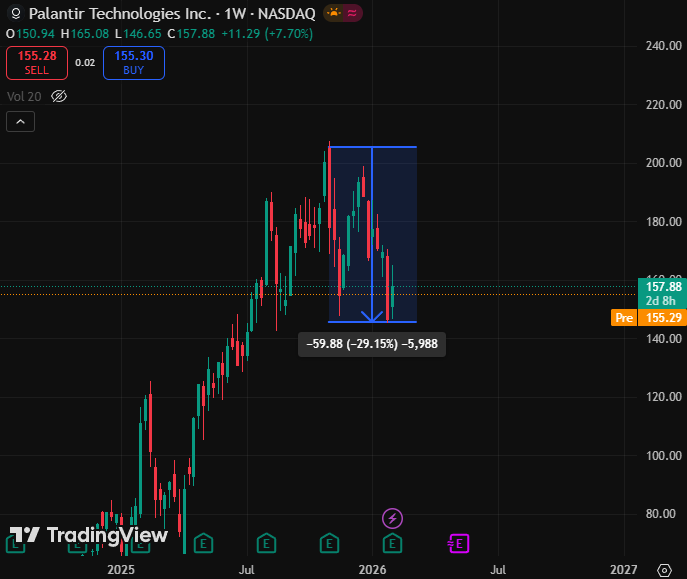Click the 240.00 price scale label
The image size is (687, 579).
[663, 46]
